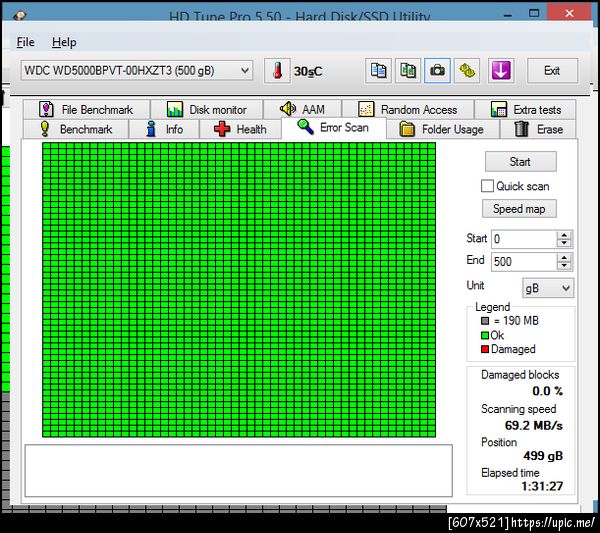
Task: Increase the End value with up arrow
Action: pyautogui.click(x=564, y=258)
